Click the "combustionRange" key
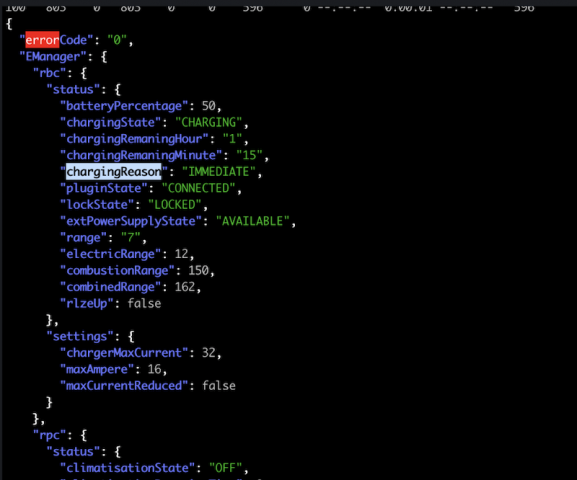 point(117,271)
